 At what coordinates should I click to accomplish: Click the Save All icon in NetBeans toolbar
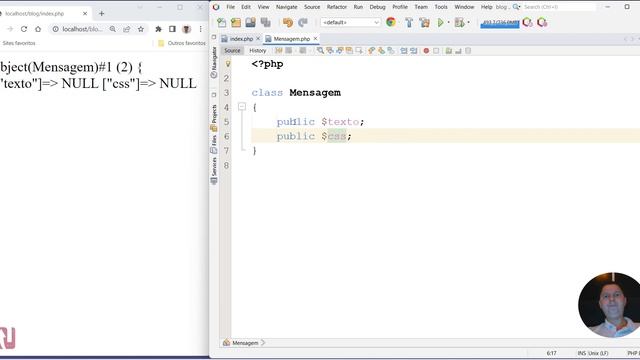(x=266, y=22)
